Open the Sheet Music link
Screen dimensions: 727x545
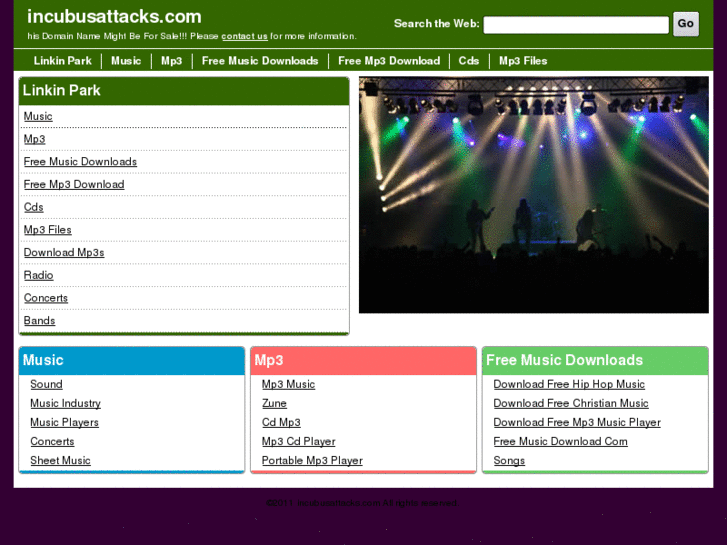click(60, 461)
